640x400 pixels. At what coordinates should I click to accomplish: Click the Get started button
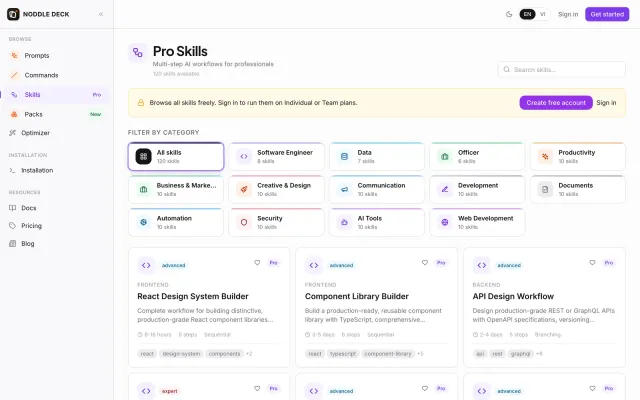607,14
